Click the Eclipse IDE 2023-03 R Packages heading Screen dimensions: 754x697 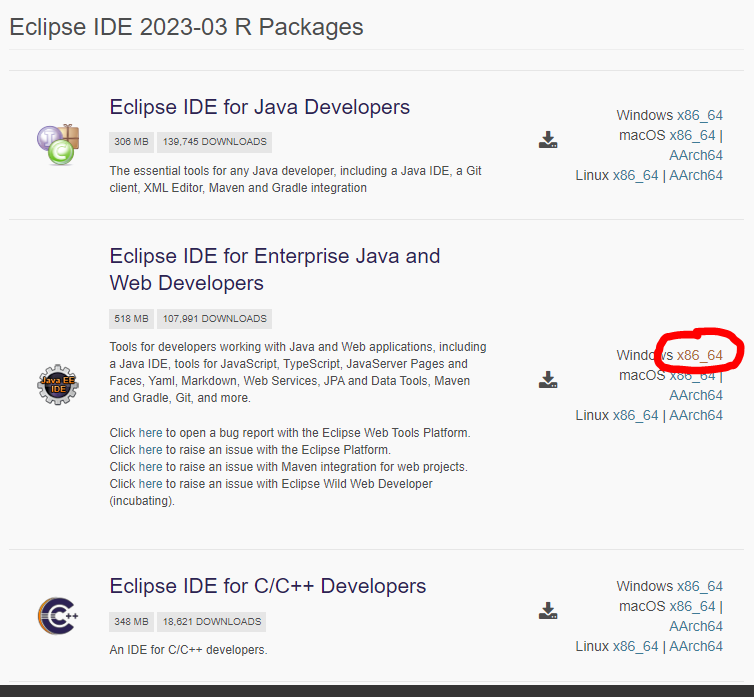187,27
